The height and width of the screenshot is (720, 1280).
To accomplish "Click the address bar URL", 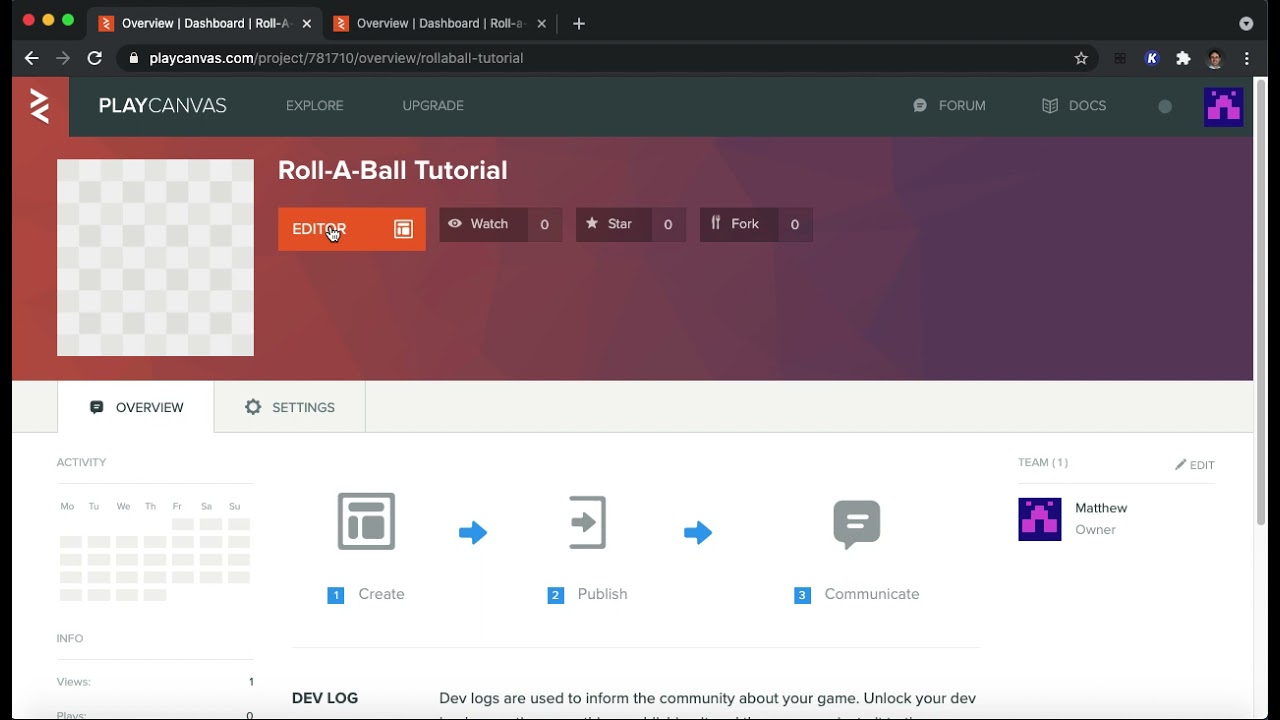I will pos(336,58).
